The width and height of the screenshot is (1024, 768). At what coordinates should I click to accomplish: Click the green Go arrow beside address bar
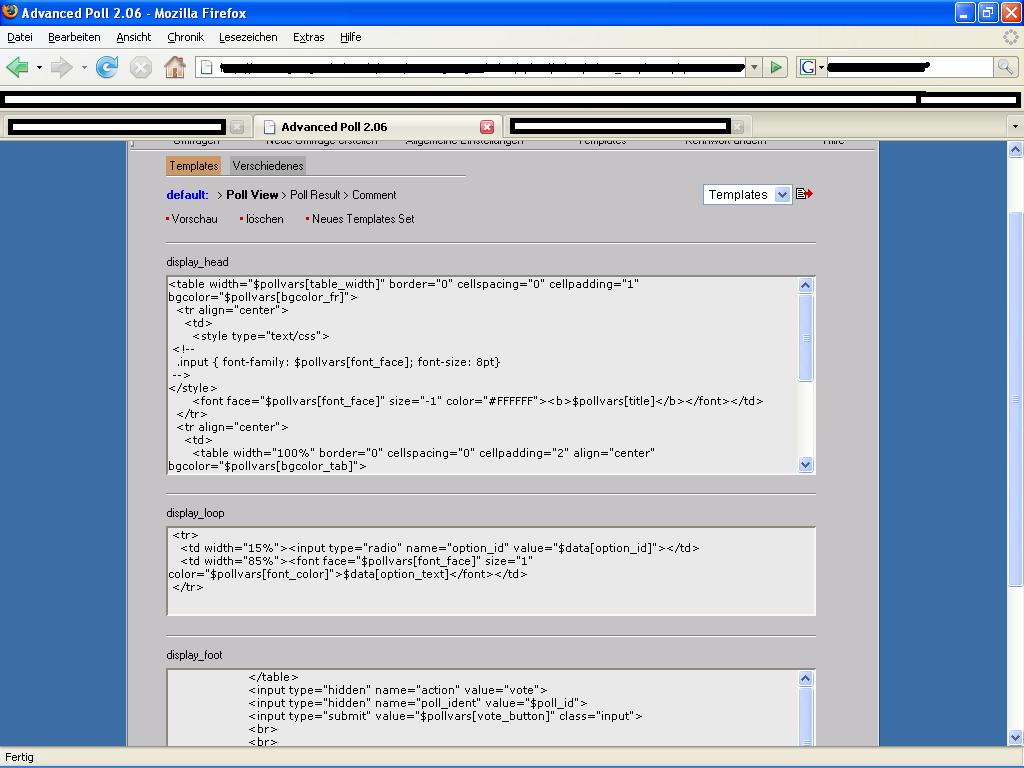coord(776,67)
